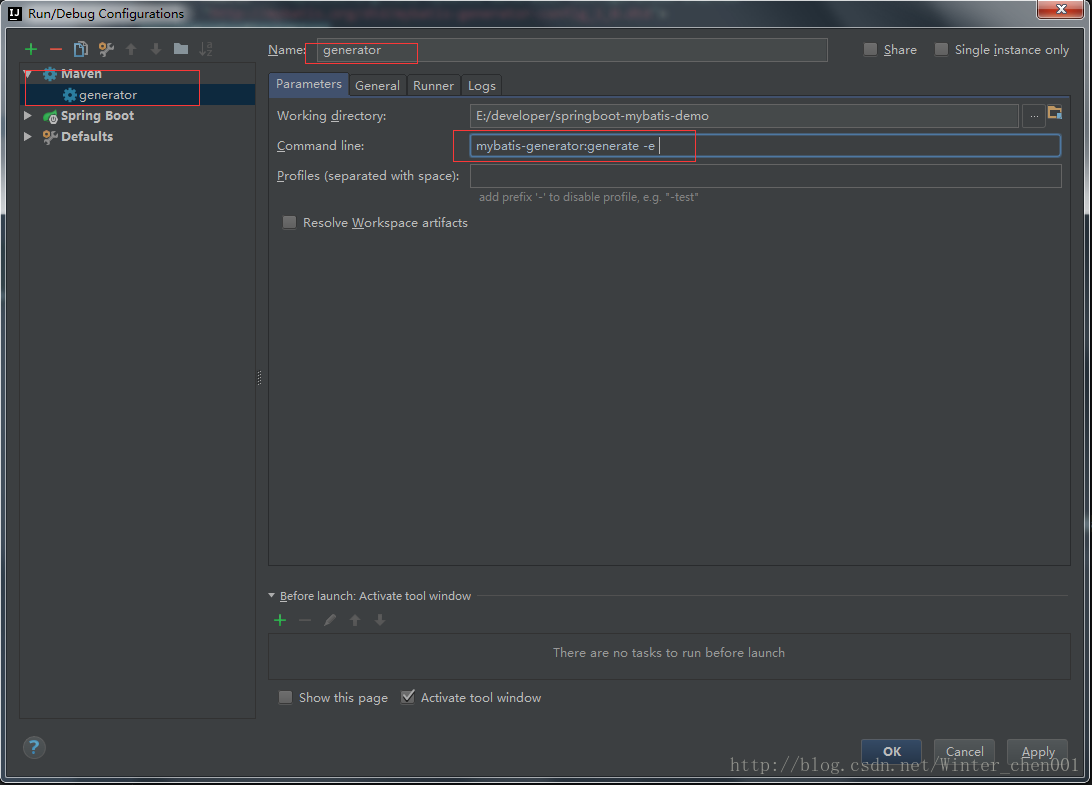
Task: Add a before launch task
Action: point(280,620)
